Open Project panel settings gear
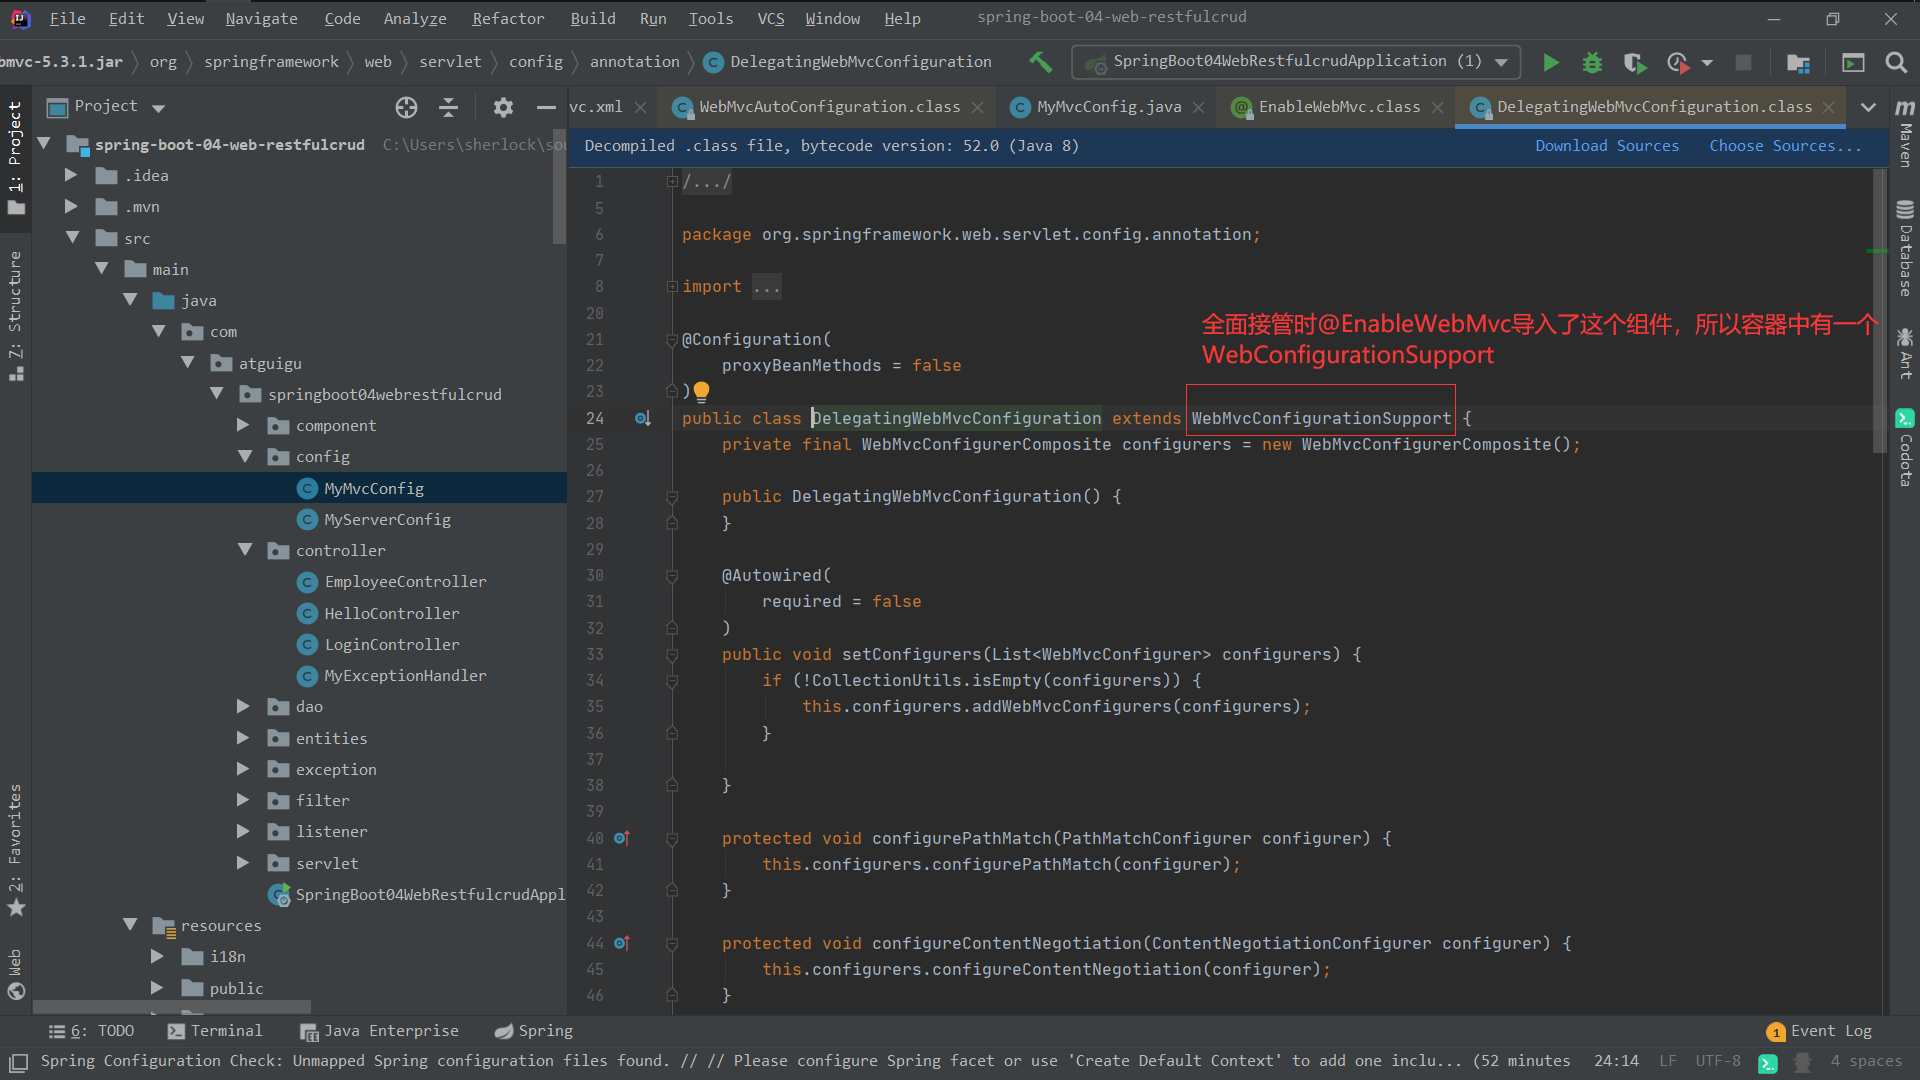This screenshot has width=1920, height=1080. pos(503,107)
